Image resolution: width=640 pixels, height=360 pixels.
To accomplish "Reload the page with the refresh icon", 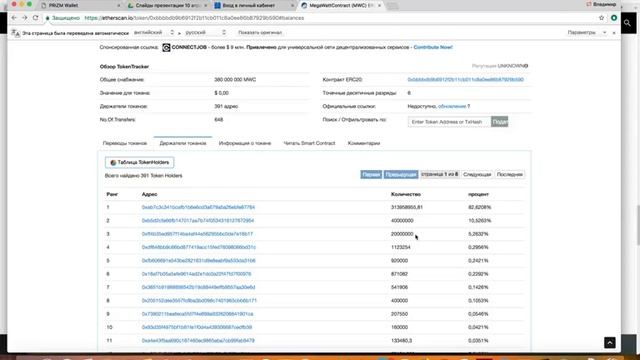I will tap(36, 18).
